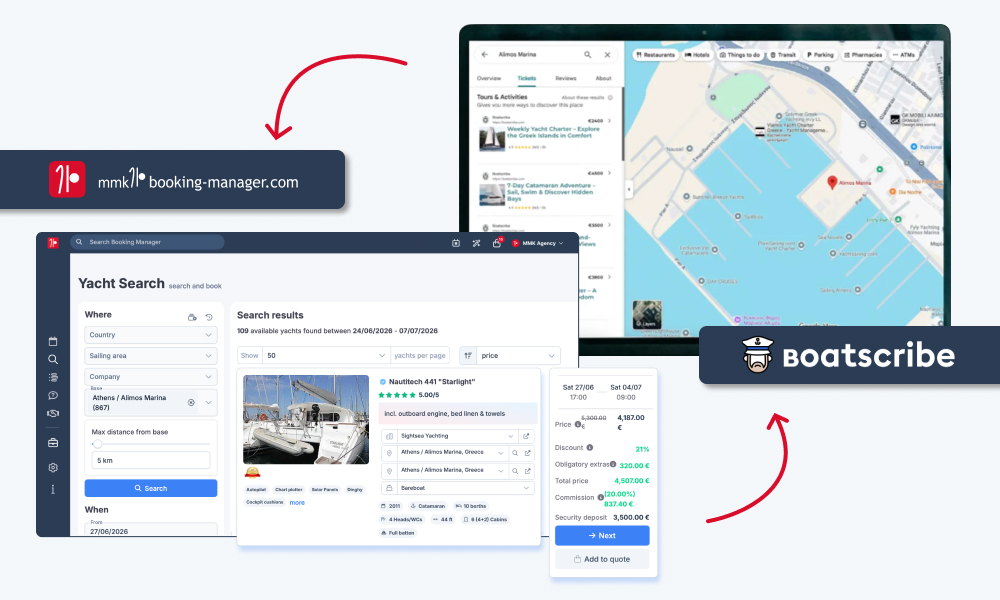Open the settings gear in the left sidebar
Viewport: 1000px width, 600px height.
tap(53, 467)
